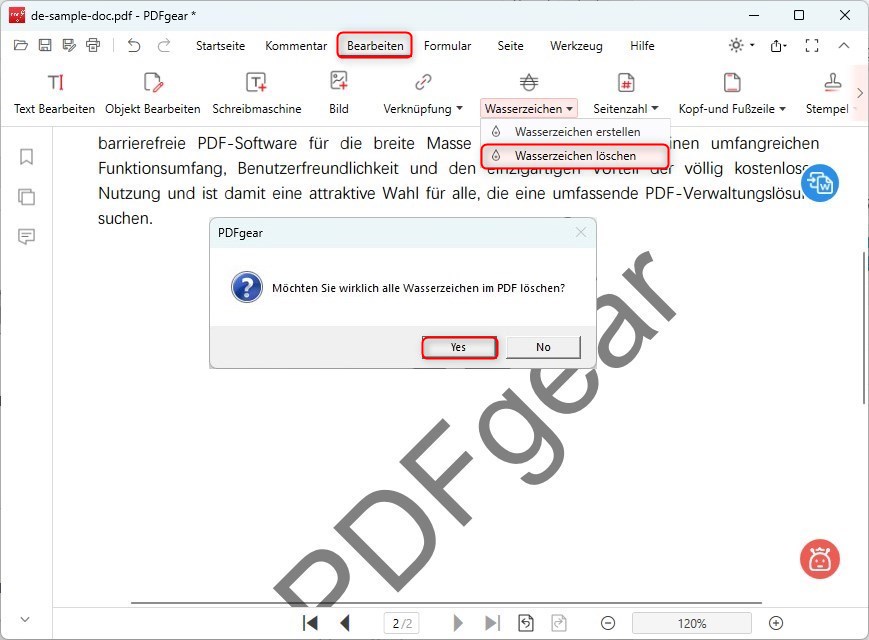This screenshot has width=869, height=640.
Task: Click Yes to delete all watermarks
Action: point(459,347)
